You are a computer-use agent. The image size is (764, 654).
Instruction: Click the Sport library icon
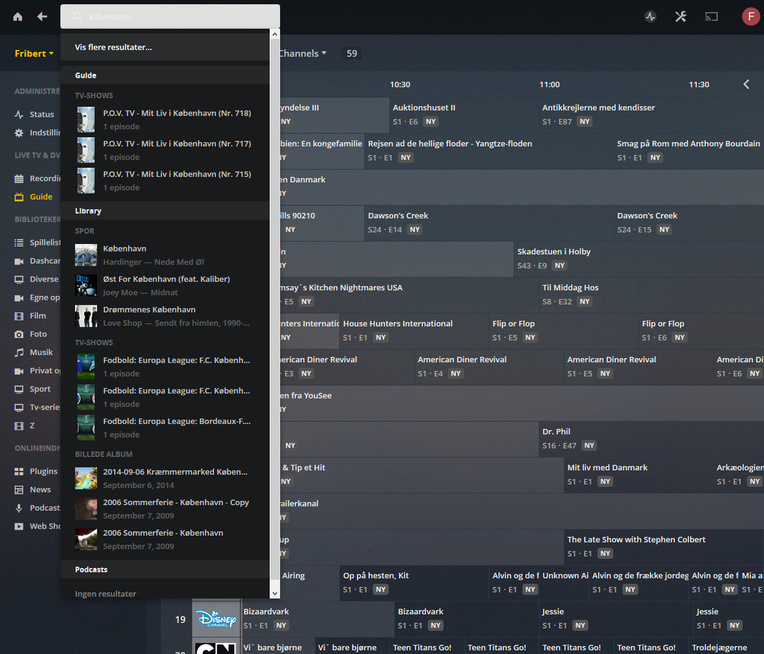click(19, 389)
